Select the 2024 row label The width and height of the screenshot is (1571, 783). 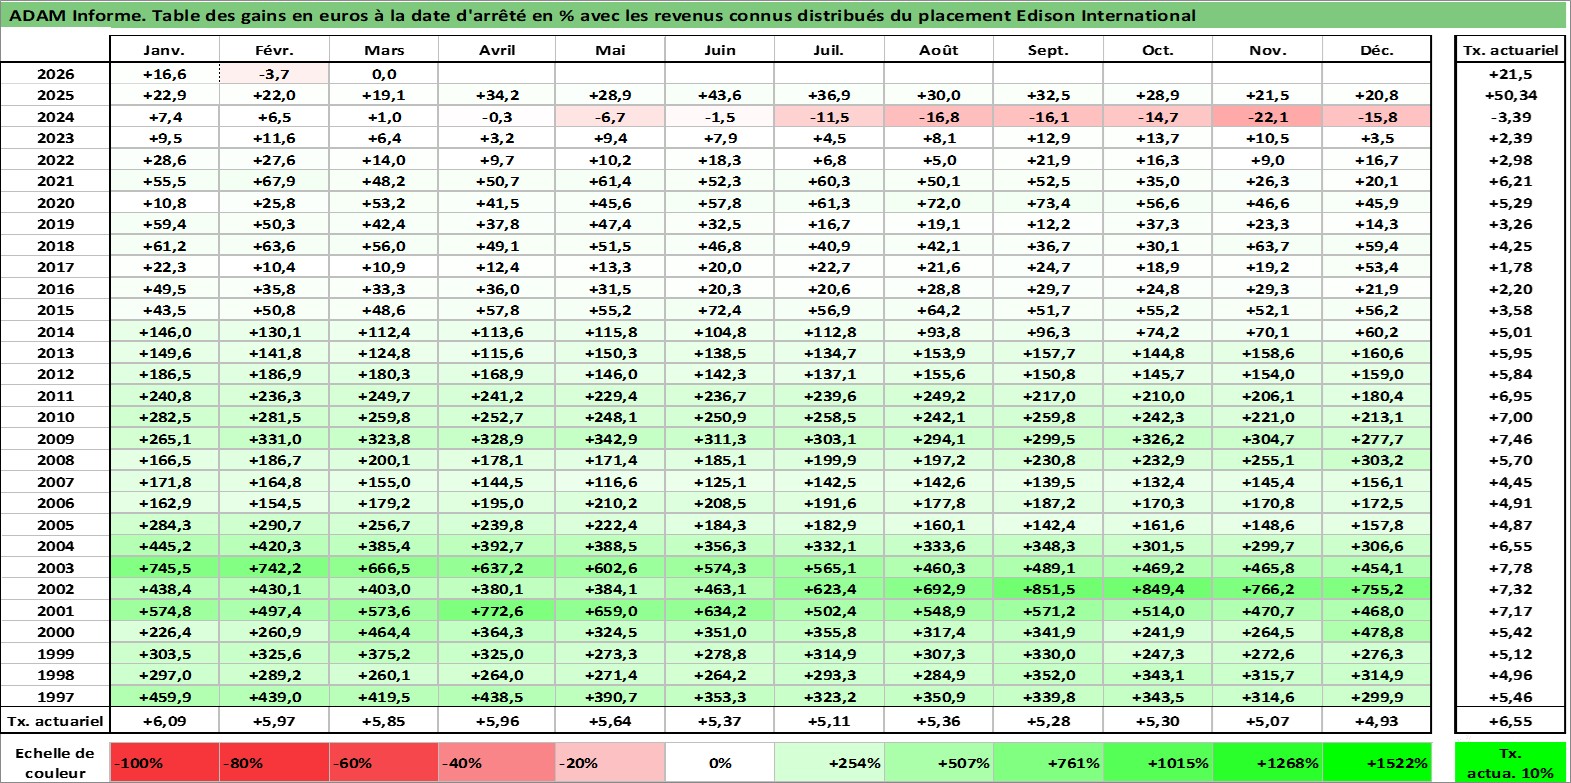coord(56,117)
